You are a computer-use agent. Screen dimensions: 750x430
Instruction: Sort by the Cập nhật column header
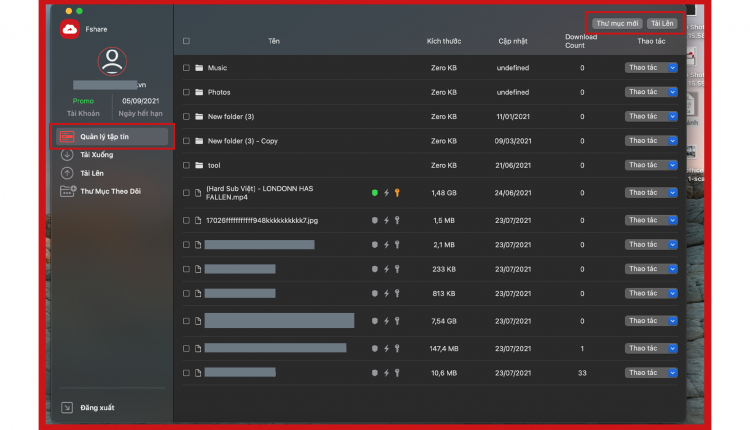[x=513, y=41]
